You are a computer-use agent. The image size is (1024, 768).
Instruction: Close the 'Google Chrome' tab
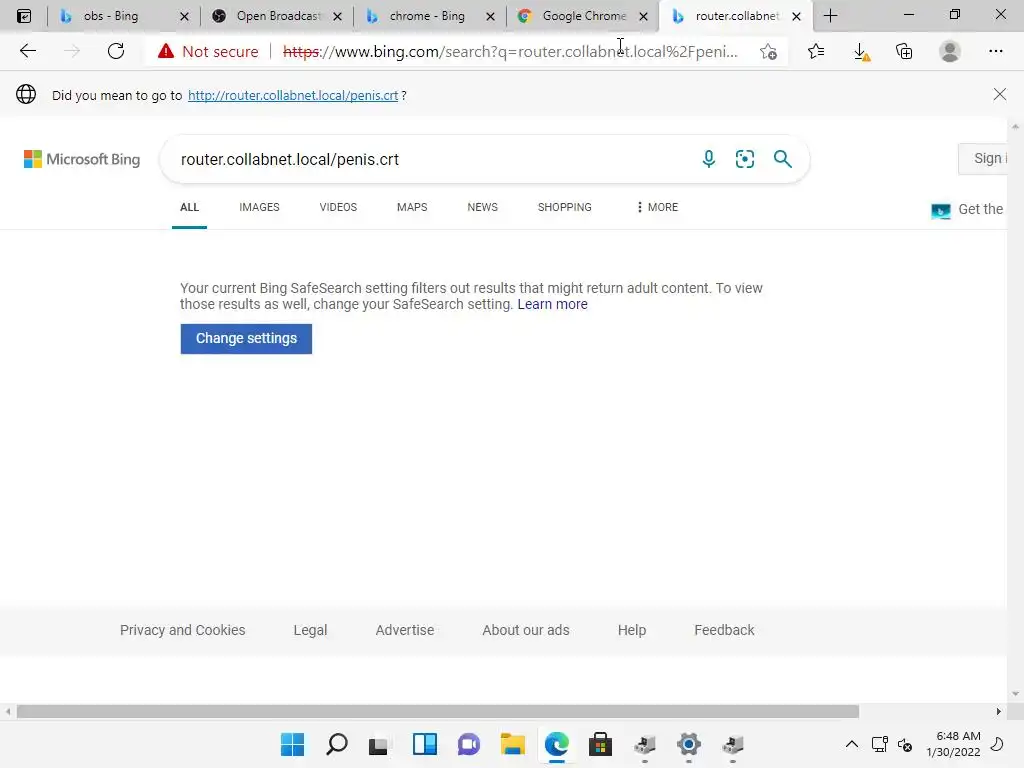[x=643, y=16]
